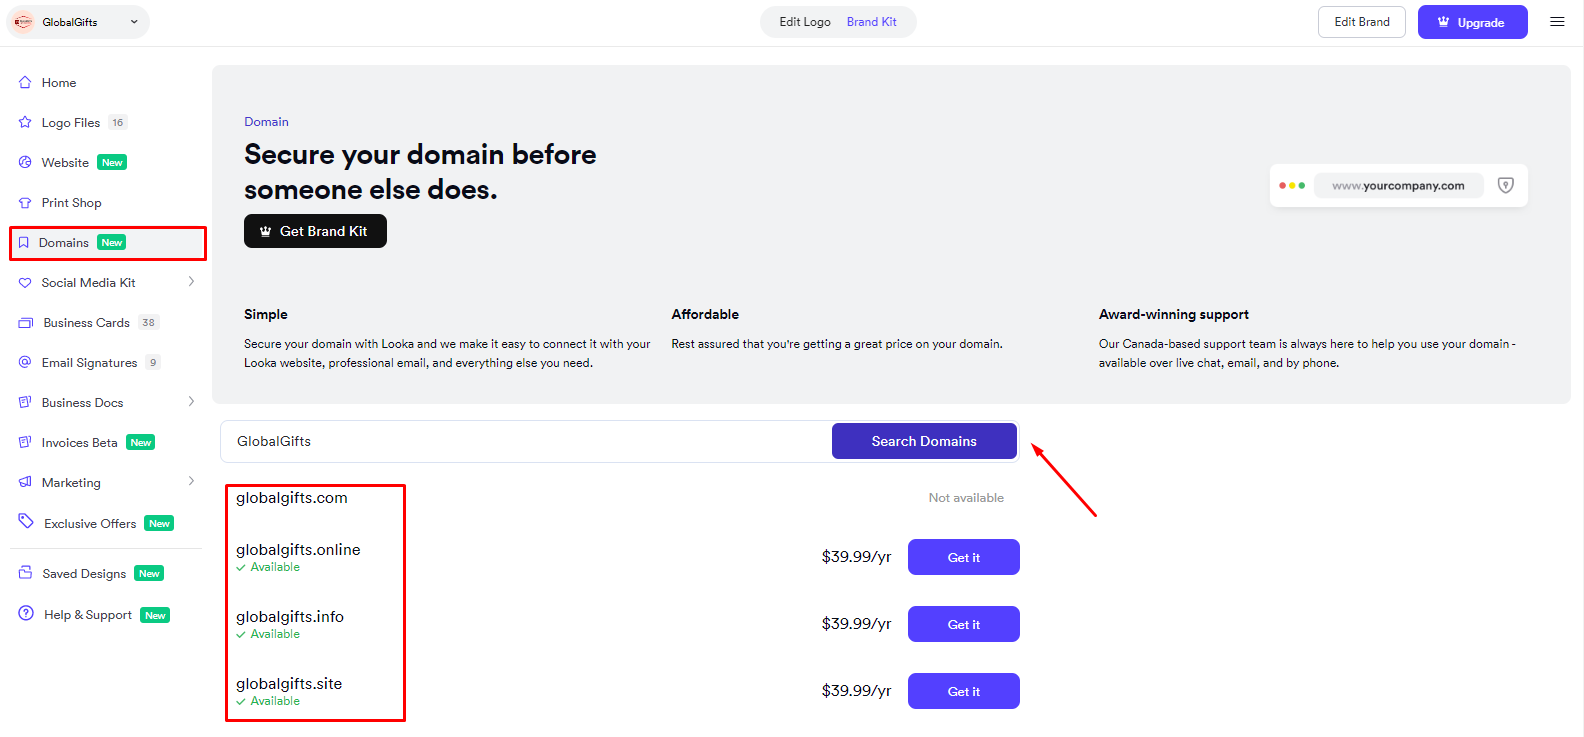
Task: Click the domain search input field
Action: pos(526,441)
